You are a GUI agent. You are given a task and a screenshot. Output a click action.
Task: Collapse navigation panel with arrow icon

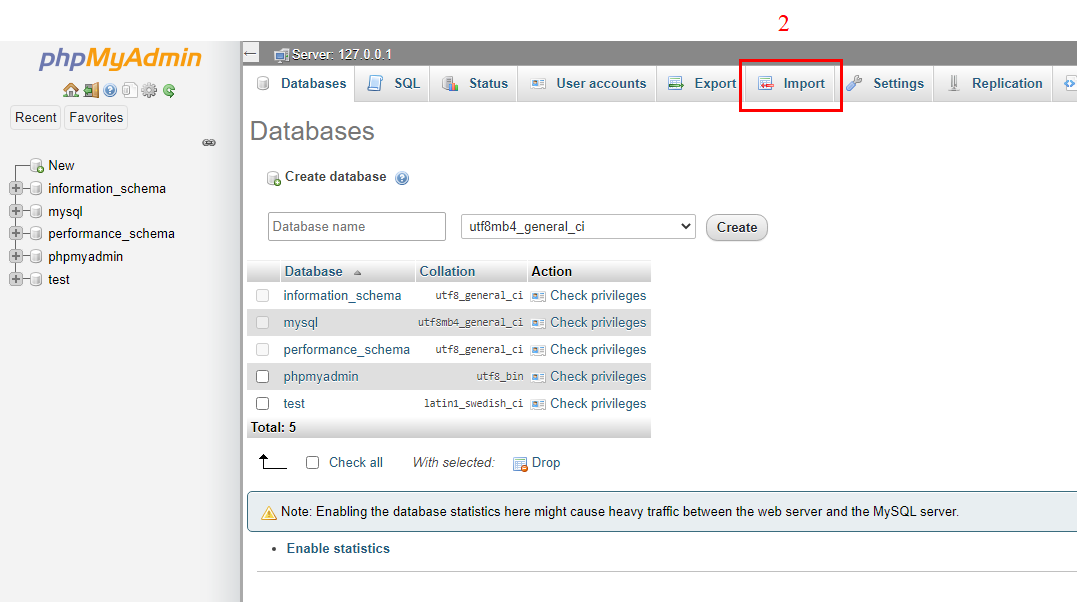251,53
